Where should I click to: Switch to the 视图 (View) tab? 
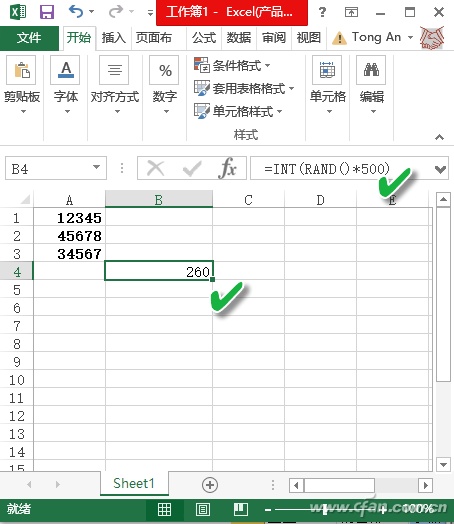tap(309, 38)
